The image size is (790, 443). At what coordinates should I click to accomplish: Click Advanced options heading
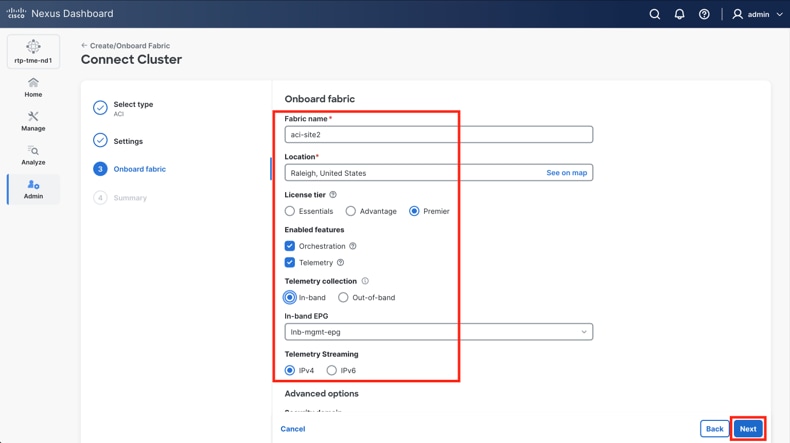click(321, 394)
